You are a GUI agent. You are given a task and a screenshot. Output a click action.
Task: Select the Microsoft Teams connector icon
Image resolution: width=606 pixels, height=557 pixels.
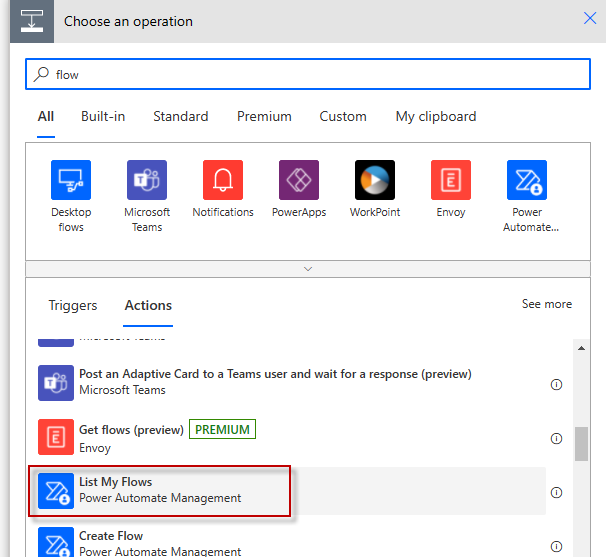point(147,180)
